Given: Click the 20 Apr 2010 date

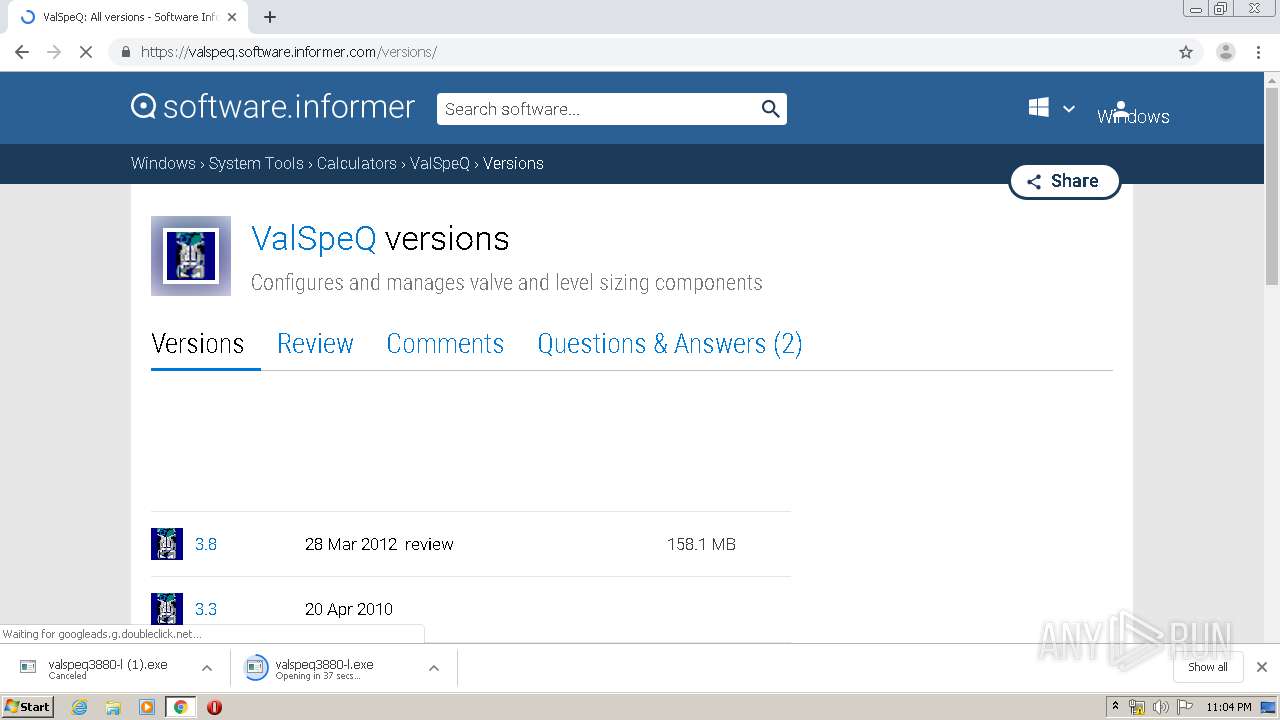Looking at the screenshot, I should click(349, 609).
